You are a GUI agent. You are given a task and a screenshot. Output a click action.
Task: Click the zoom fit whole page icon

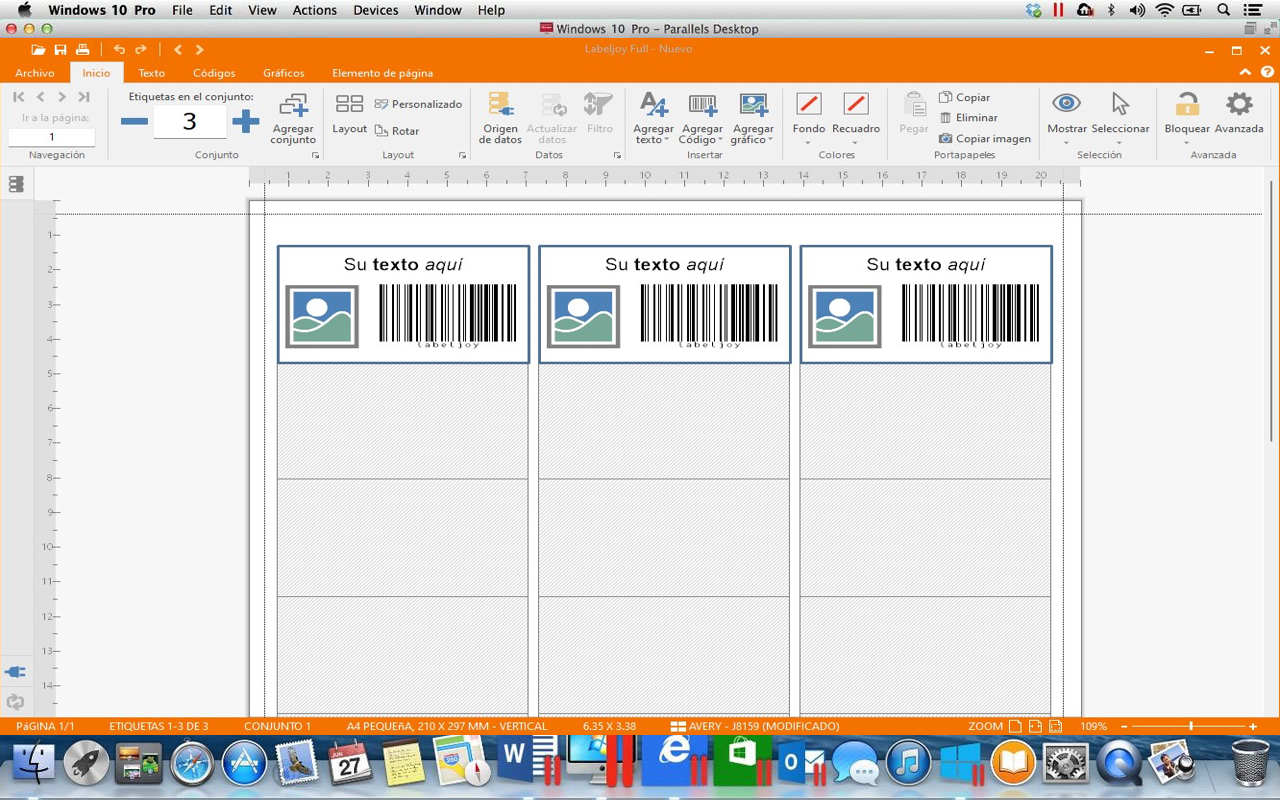point(1015,726)
